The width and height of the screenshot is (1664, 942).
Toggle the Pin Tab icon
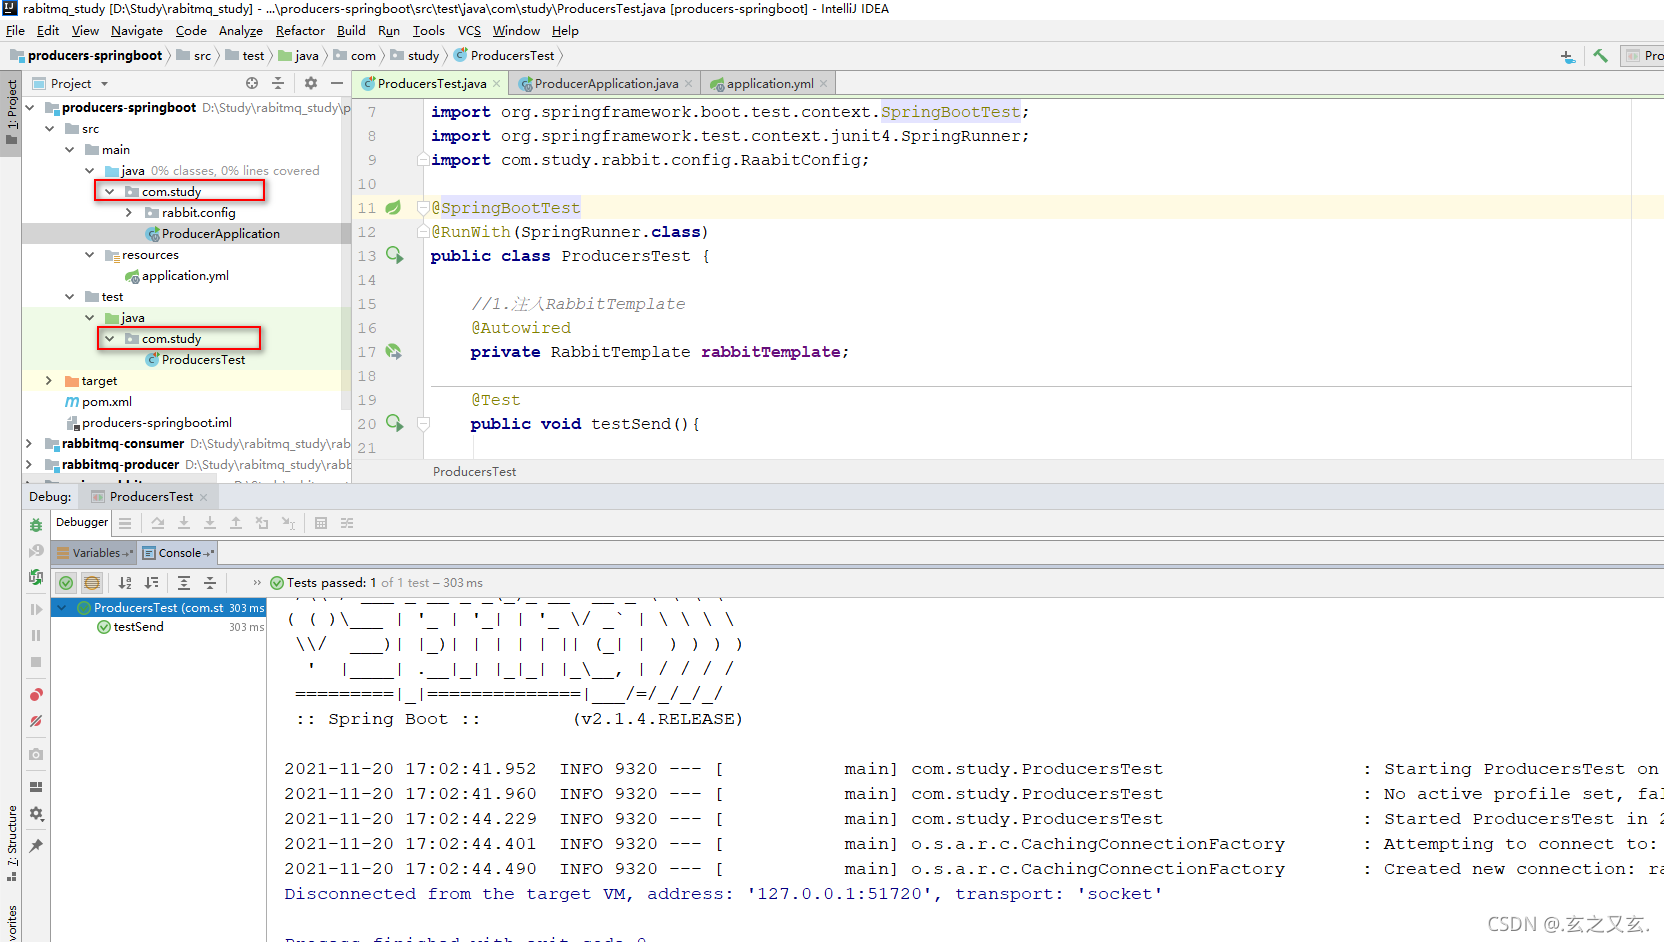(x=36, y=846)
